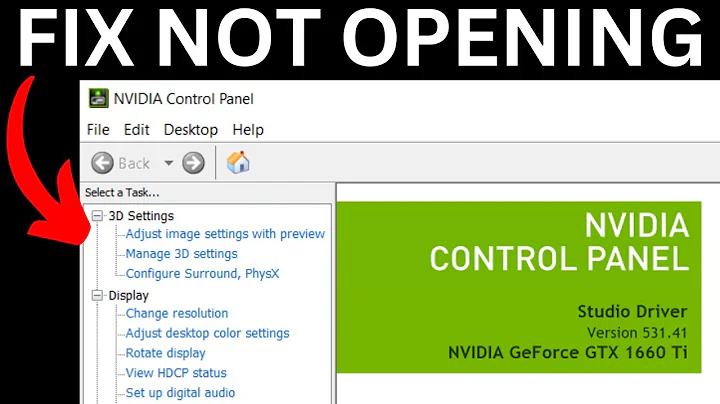Screen dimensions: 720x404
Task: Click the 'NVIDIA GeForce GTX 1660 Ti' text
Action: (568, 353)
